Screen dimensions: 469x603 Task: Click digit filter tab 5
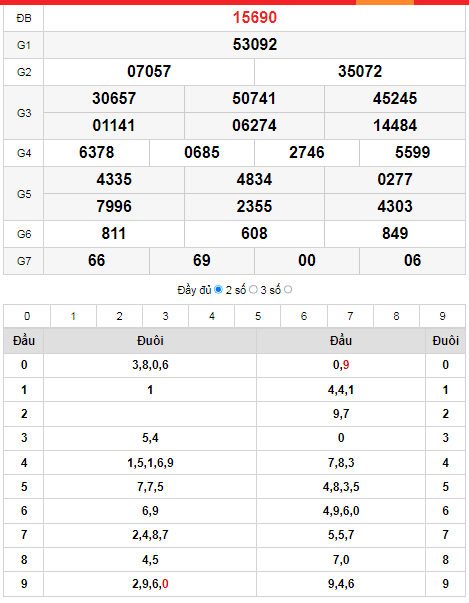pos(258,316)
